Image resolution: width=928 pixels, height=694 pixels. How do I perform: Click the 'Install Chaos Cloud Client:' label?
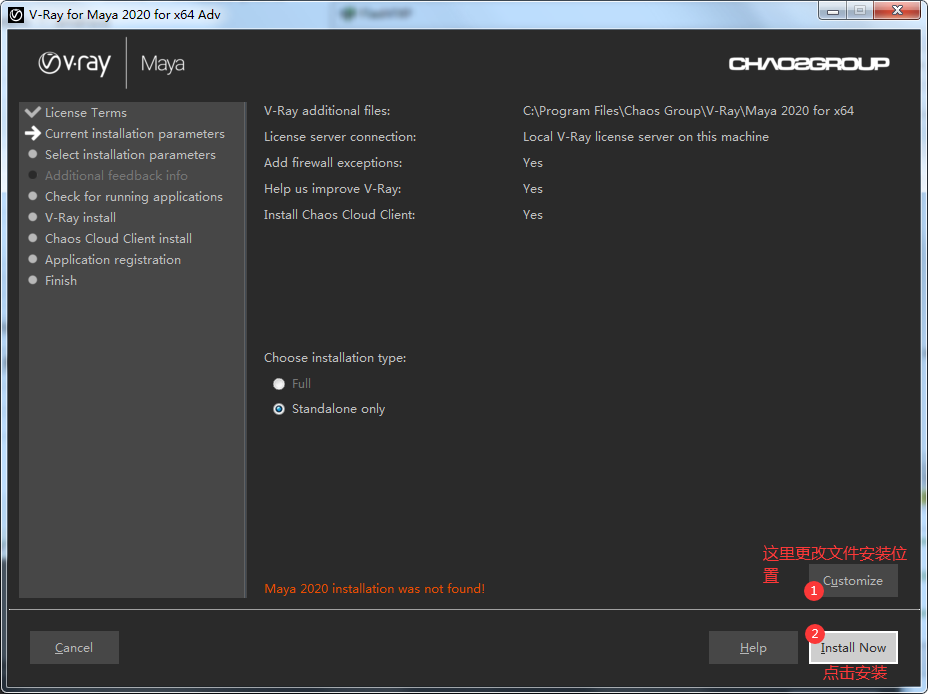point(340,215)
